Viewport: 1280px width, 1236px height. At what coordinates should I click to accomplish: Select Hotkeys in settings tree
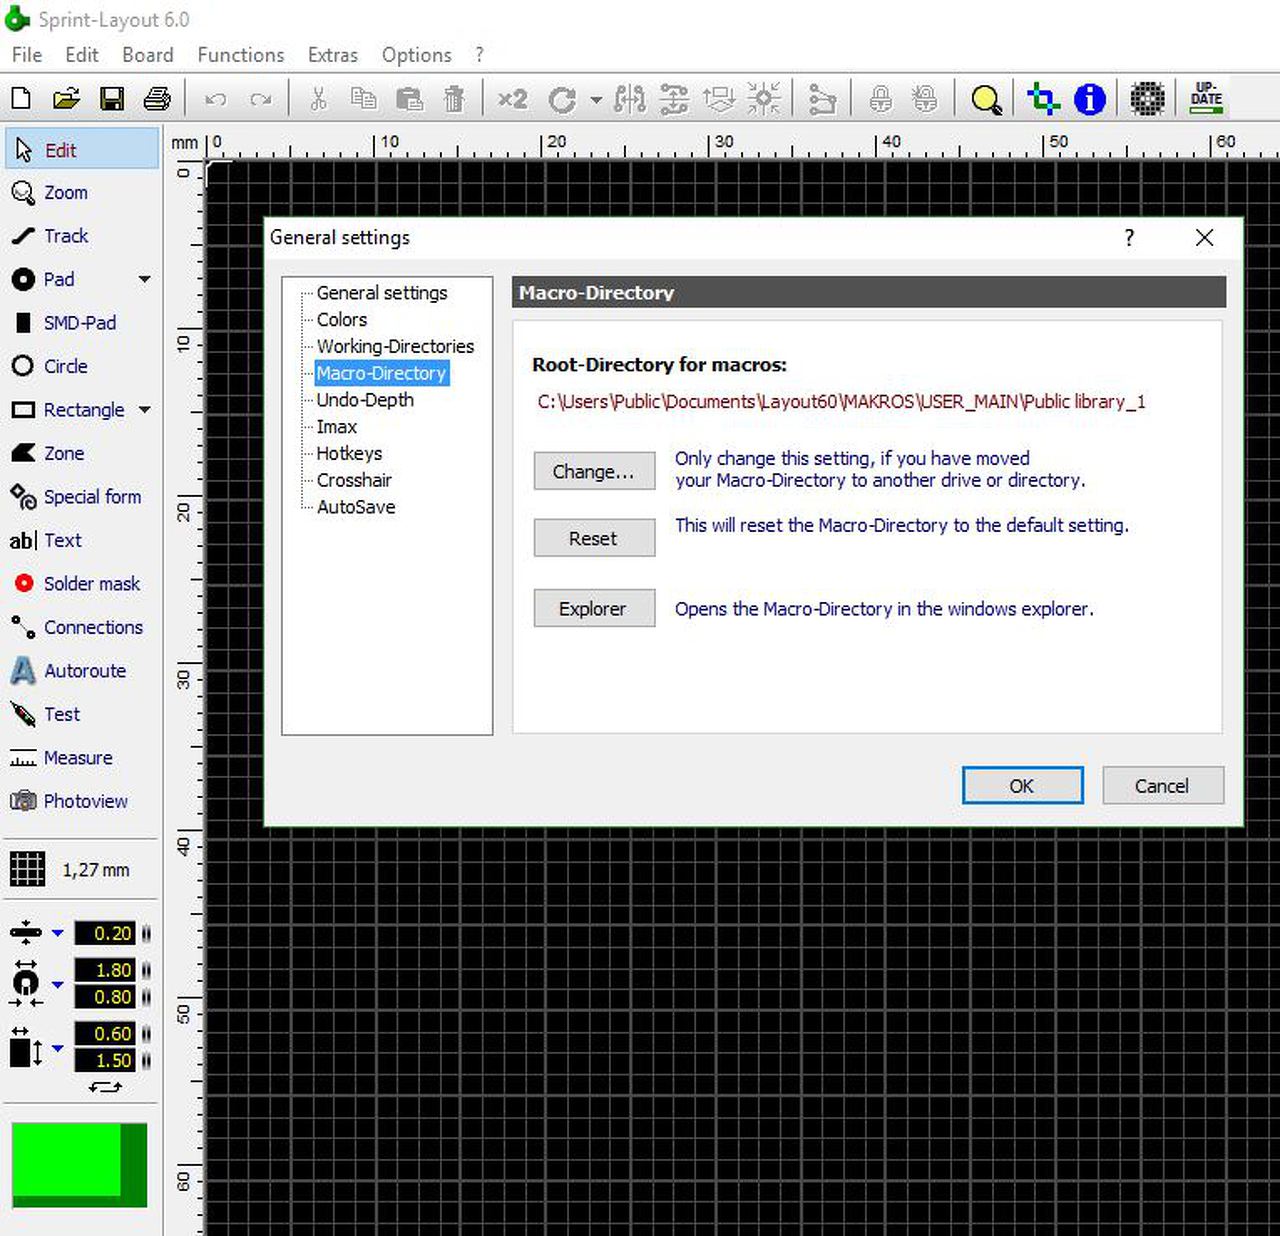pyautogui.click(x=349, y=453)
